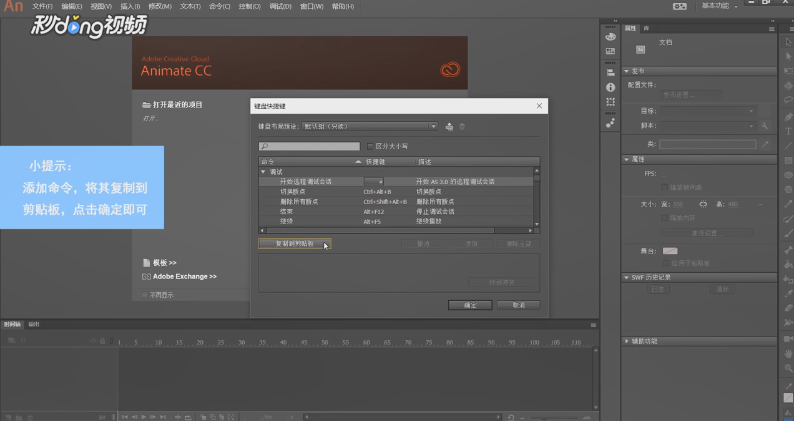Select the Line tool
The height and width of the screenshot is (421, 794).
(x=788, y=146)
